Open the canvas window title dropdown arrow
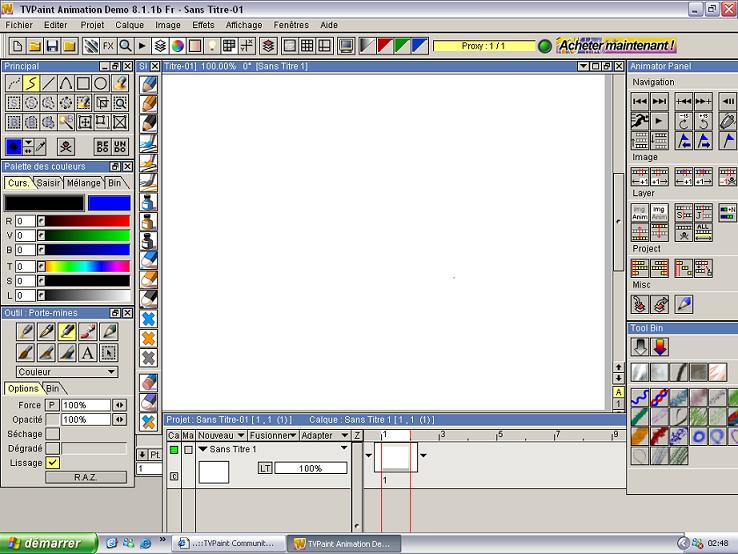The height and width of the screenshot is (554, 738). pyautogui.click(x=583, y=66)
